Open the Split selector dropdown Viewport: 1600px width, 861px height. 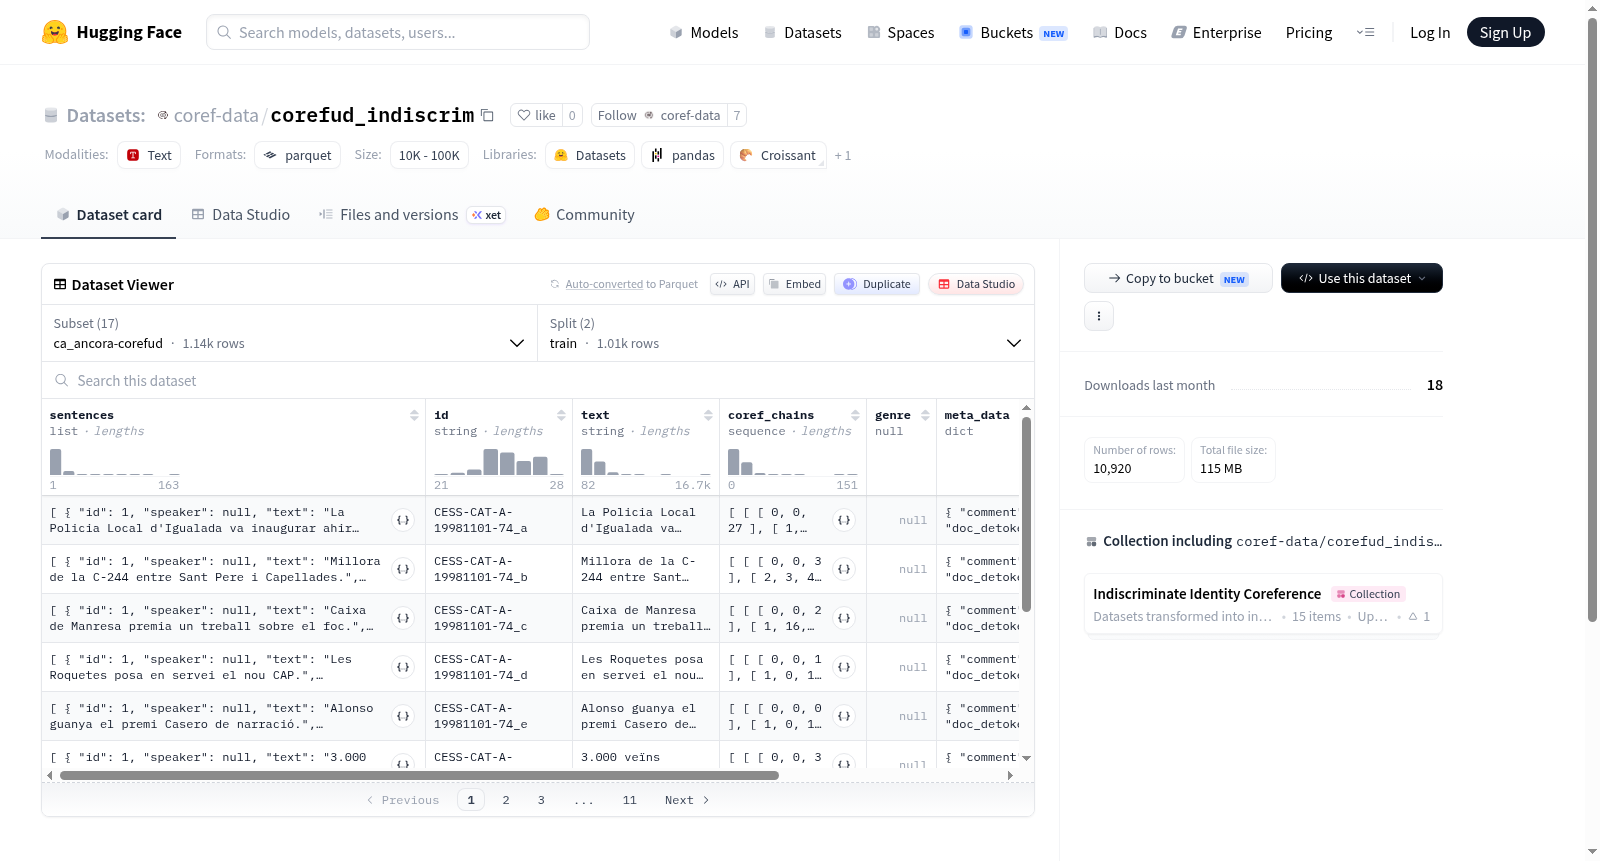coord(786,333)
